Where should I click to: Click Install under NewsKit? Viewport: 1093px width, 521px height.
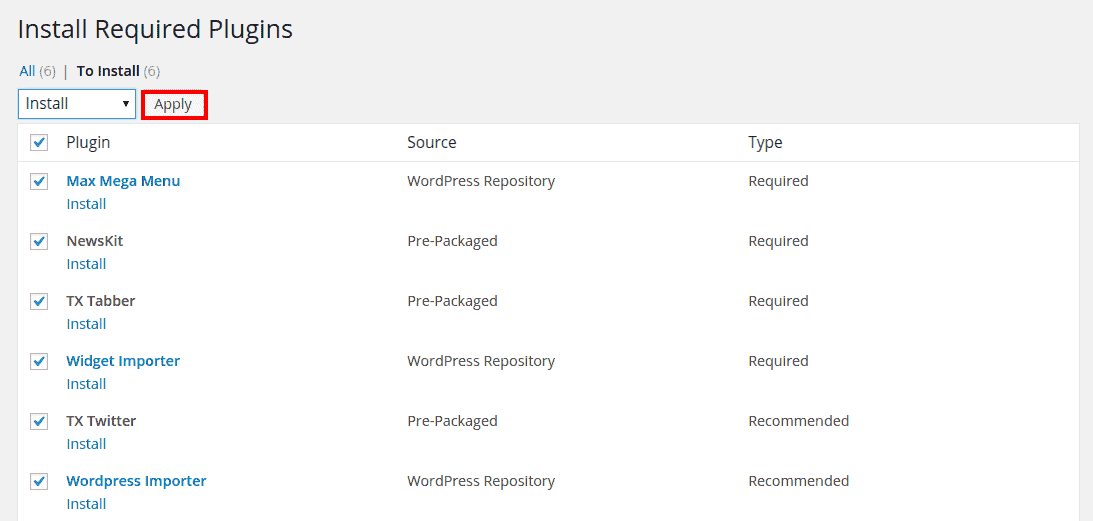(x=86, y=264)
